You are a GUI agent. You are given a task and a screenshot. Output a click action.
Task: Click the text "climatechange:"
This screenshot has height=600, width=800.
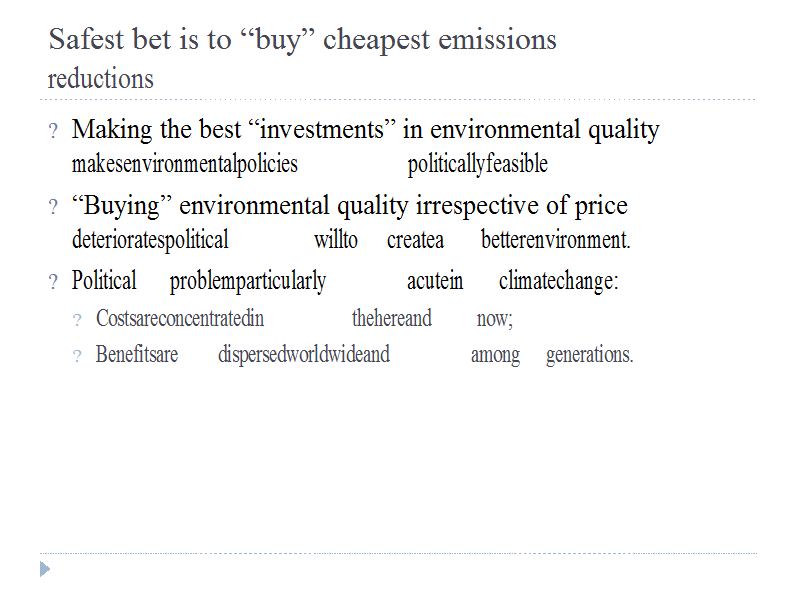559,282
